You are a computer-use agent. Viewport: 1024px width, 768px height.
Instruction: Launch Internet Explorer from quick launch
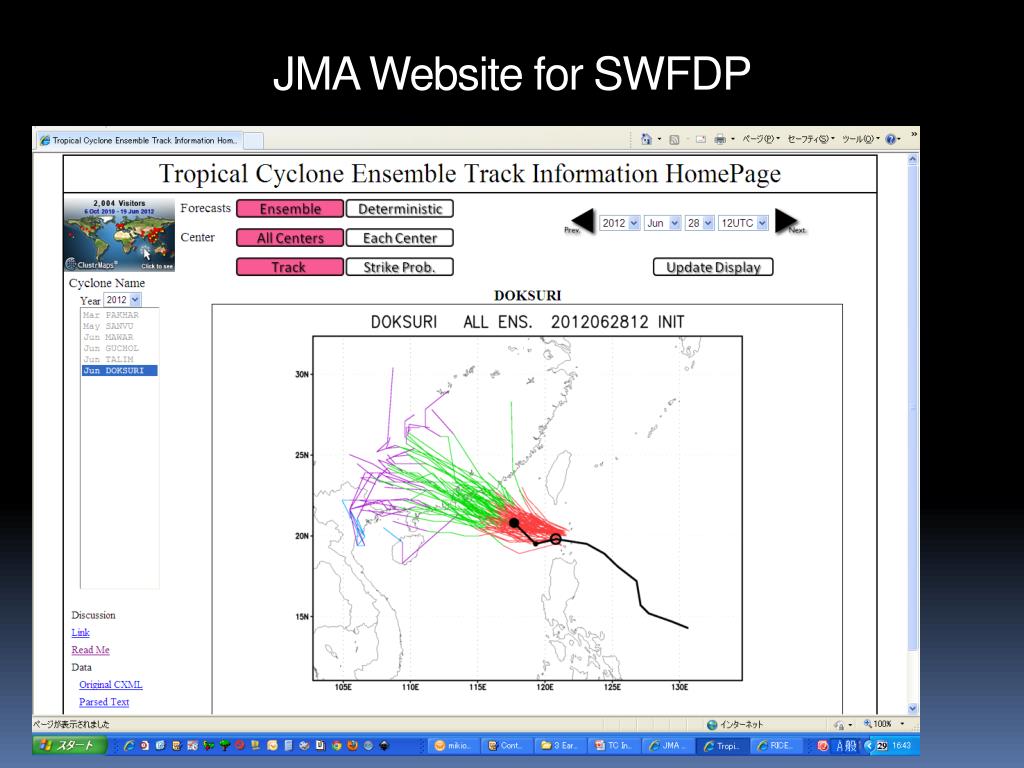click(129, 745)
